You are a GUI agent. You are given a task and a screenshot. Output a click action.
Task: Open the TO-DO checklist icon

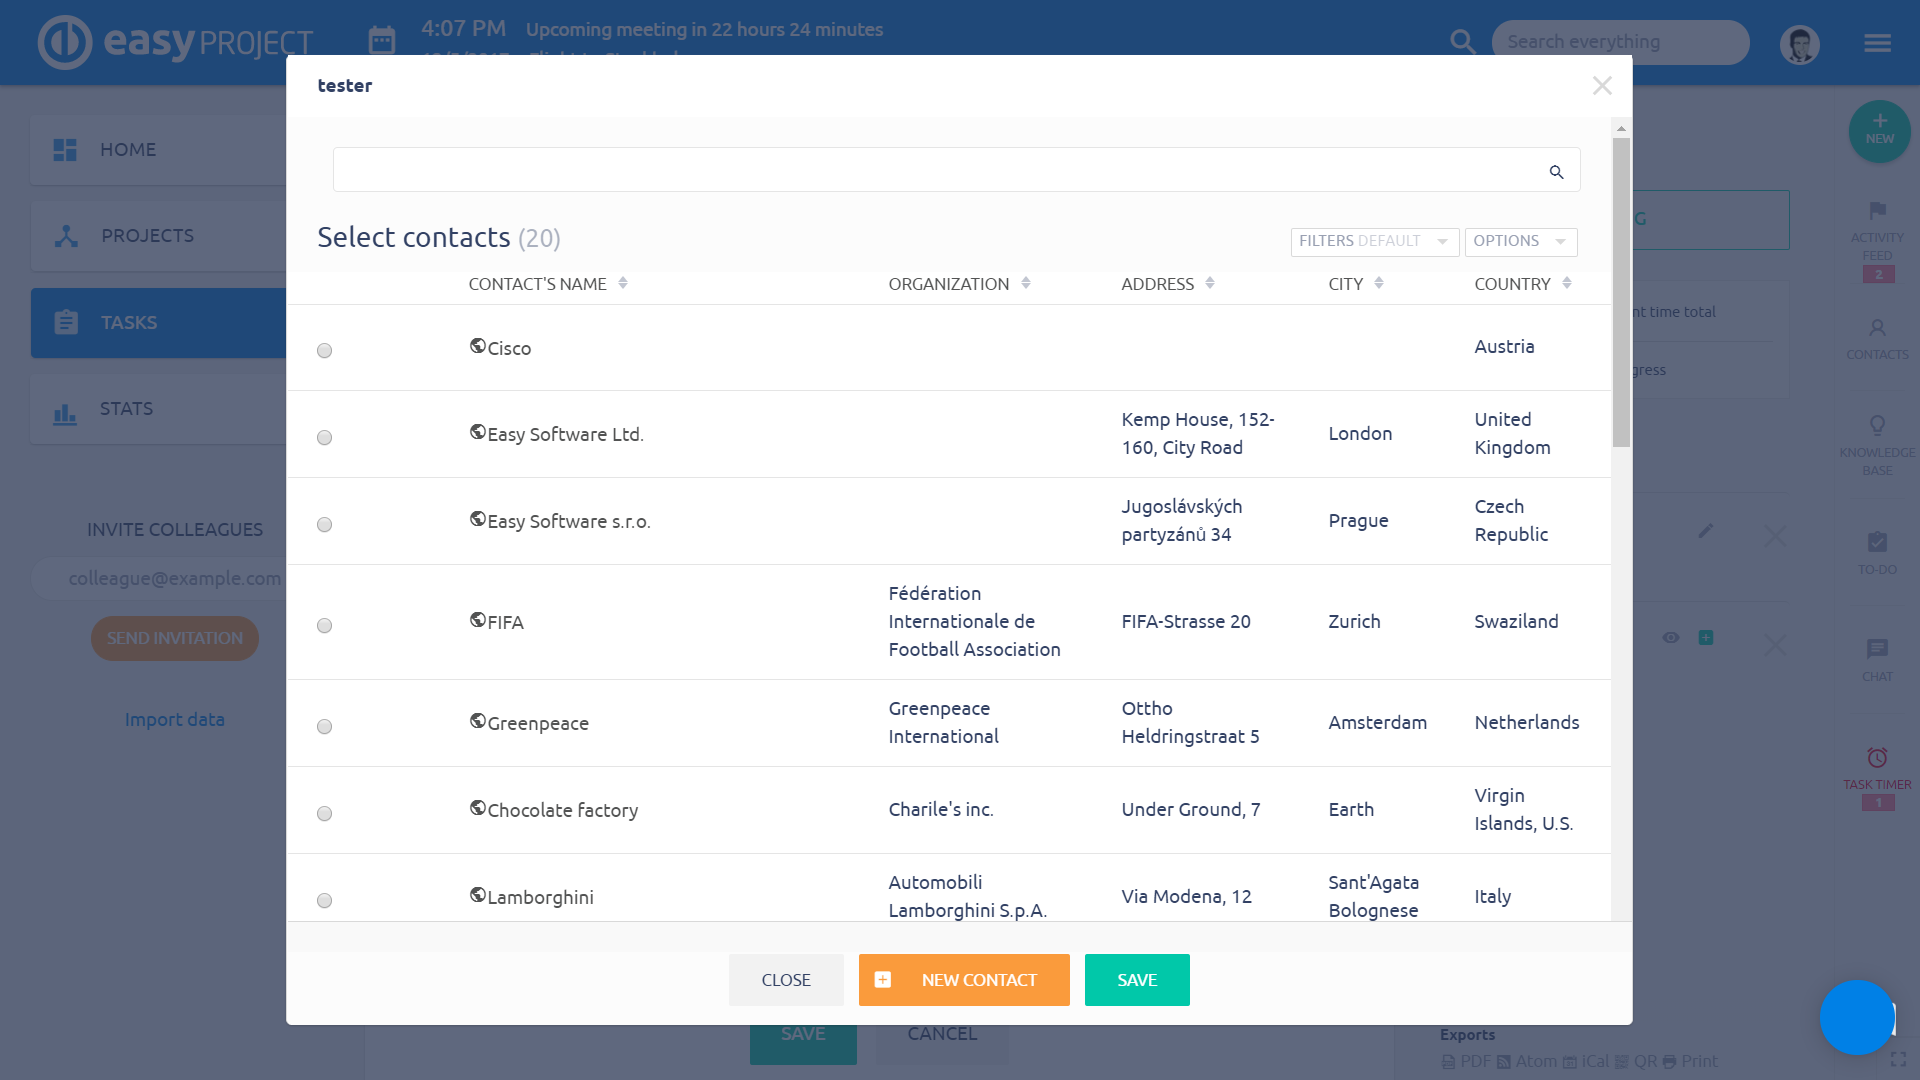tap(1877, 542)
